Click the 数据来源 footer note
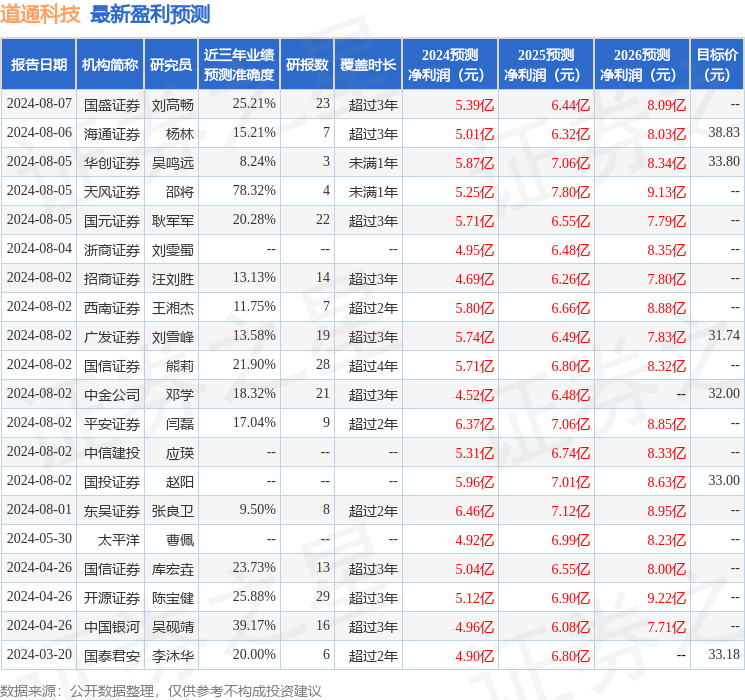Screen dimensions: 745x700 click(161, 690)
